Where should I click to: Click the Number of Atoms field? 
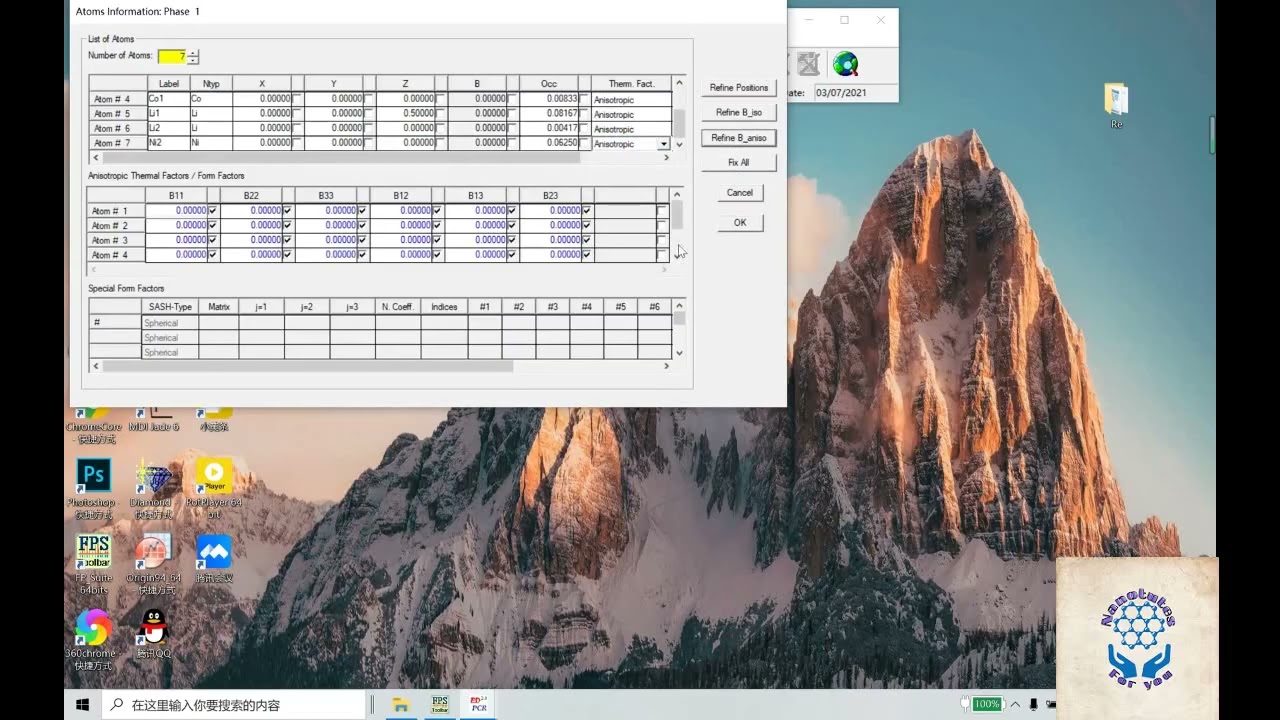[172, 57]
